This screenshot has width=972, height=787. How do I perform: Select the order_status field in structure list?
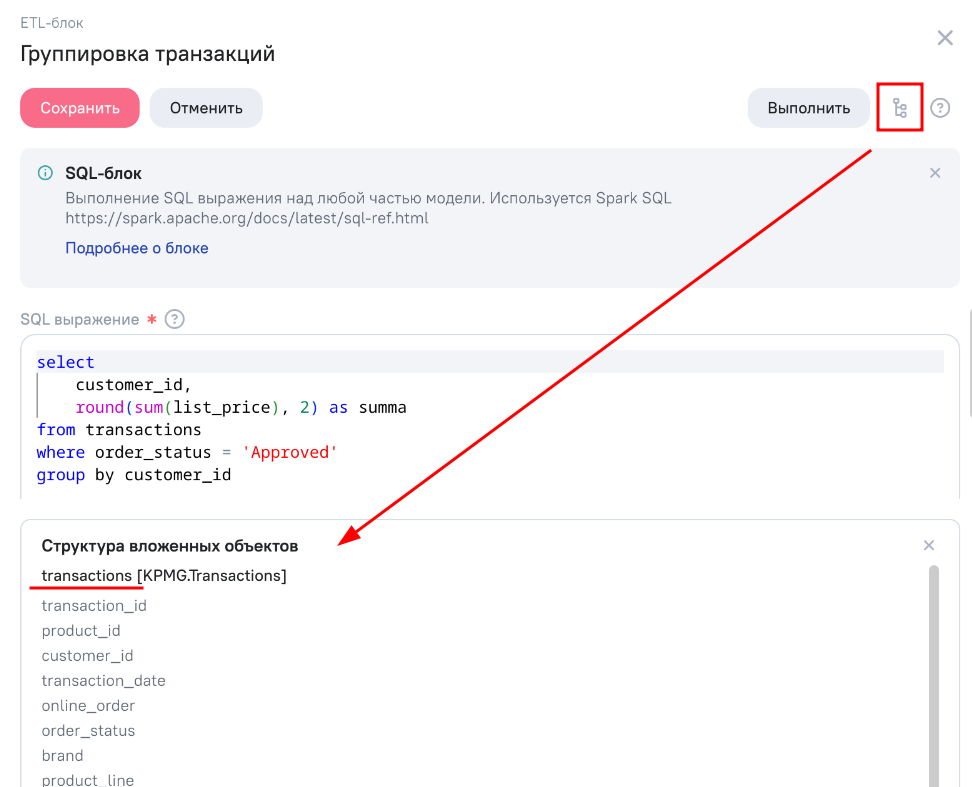88,731
